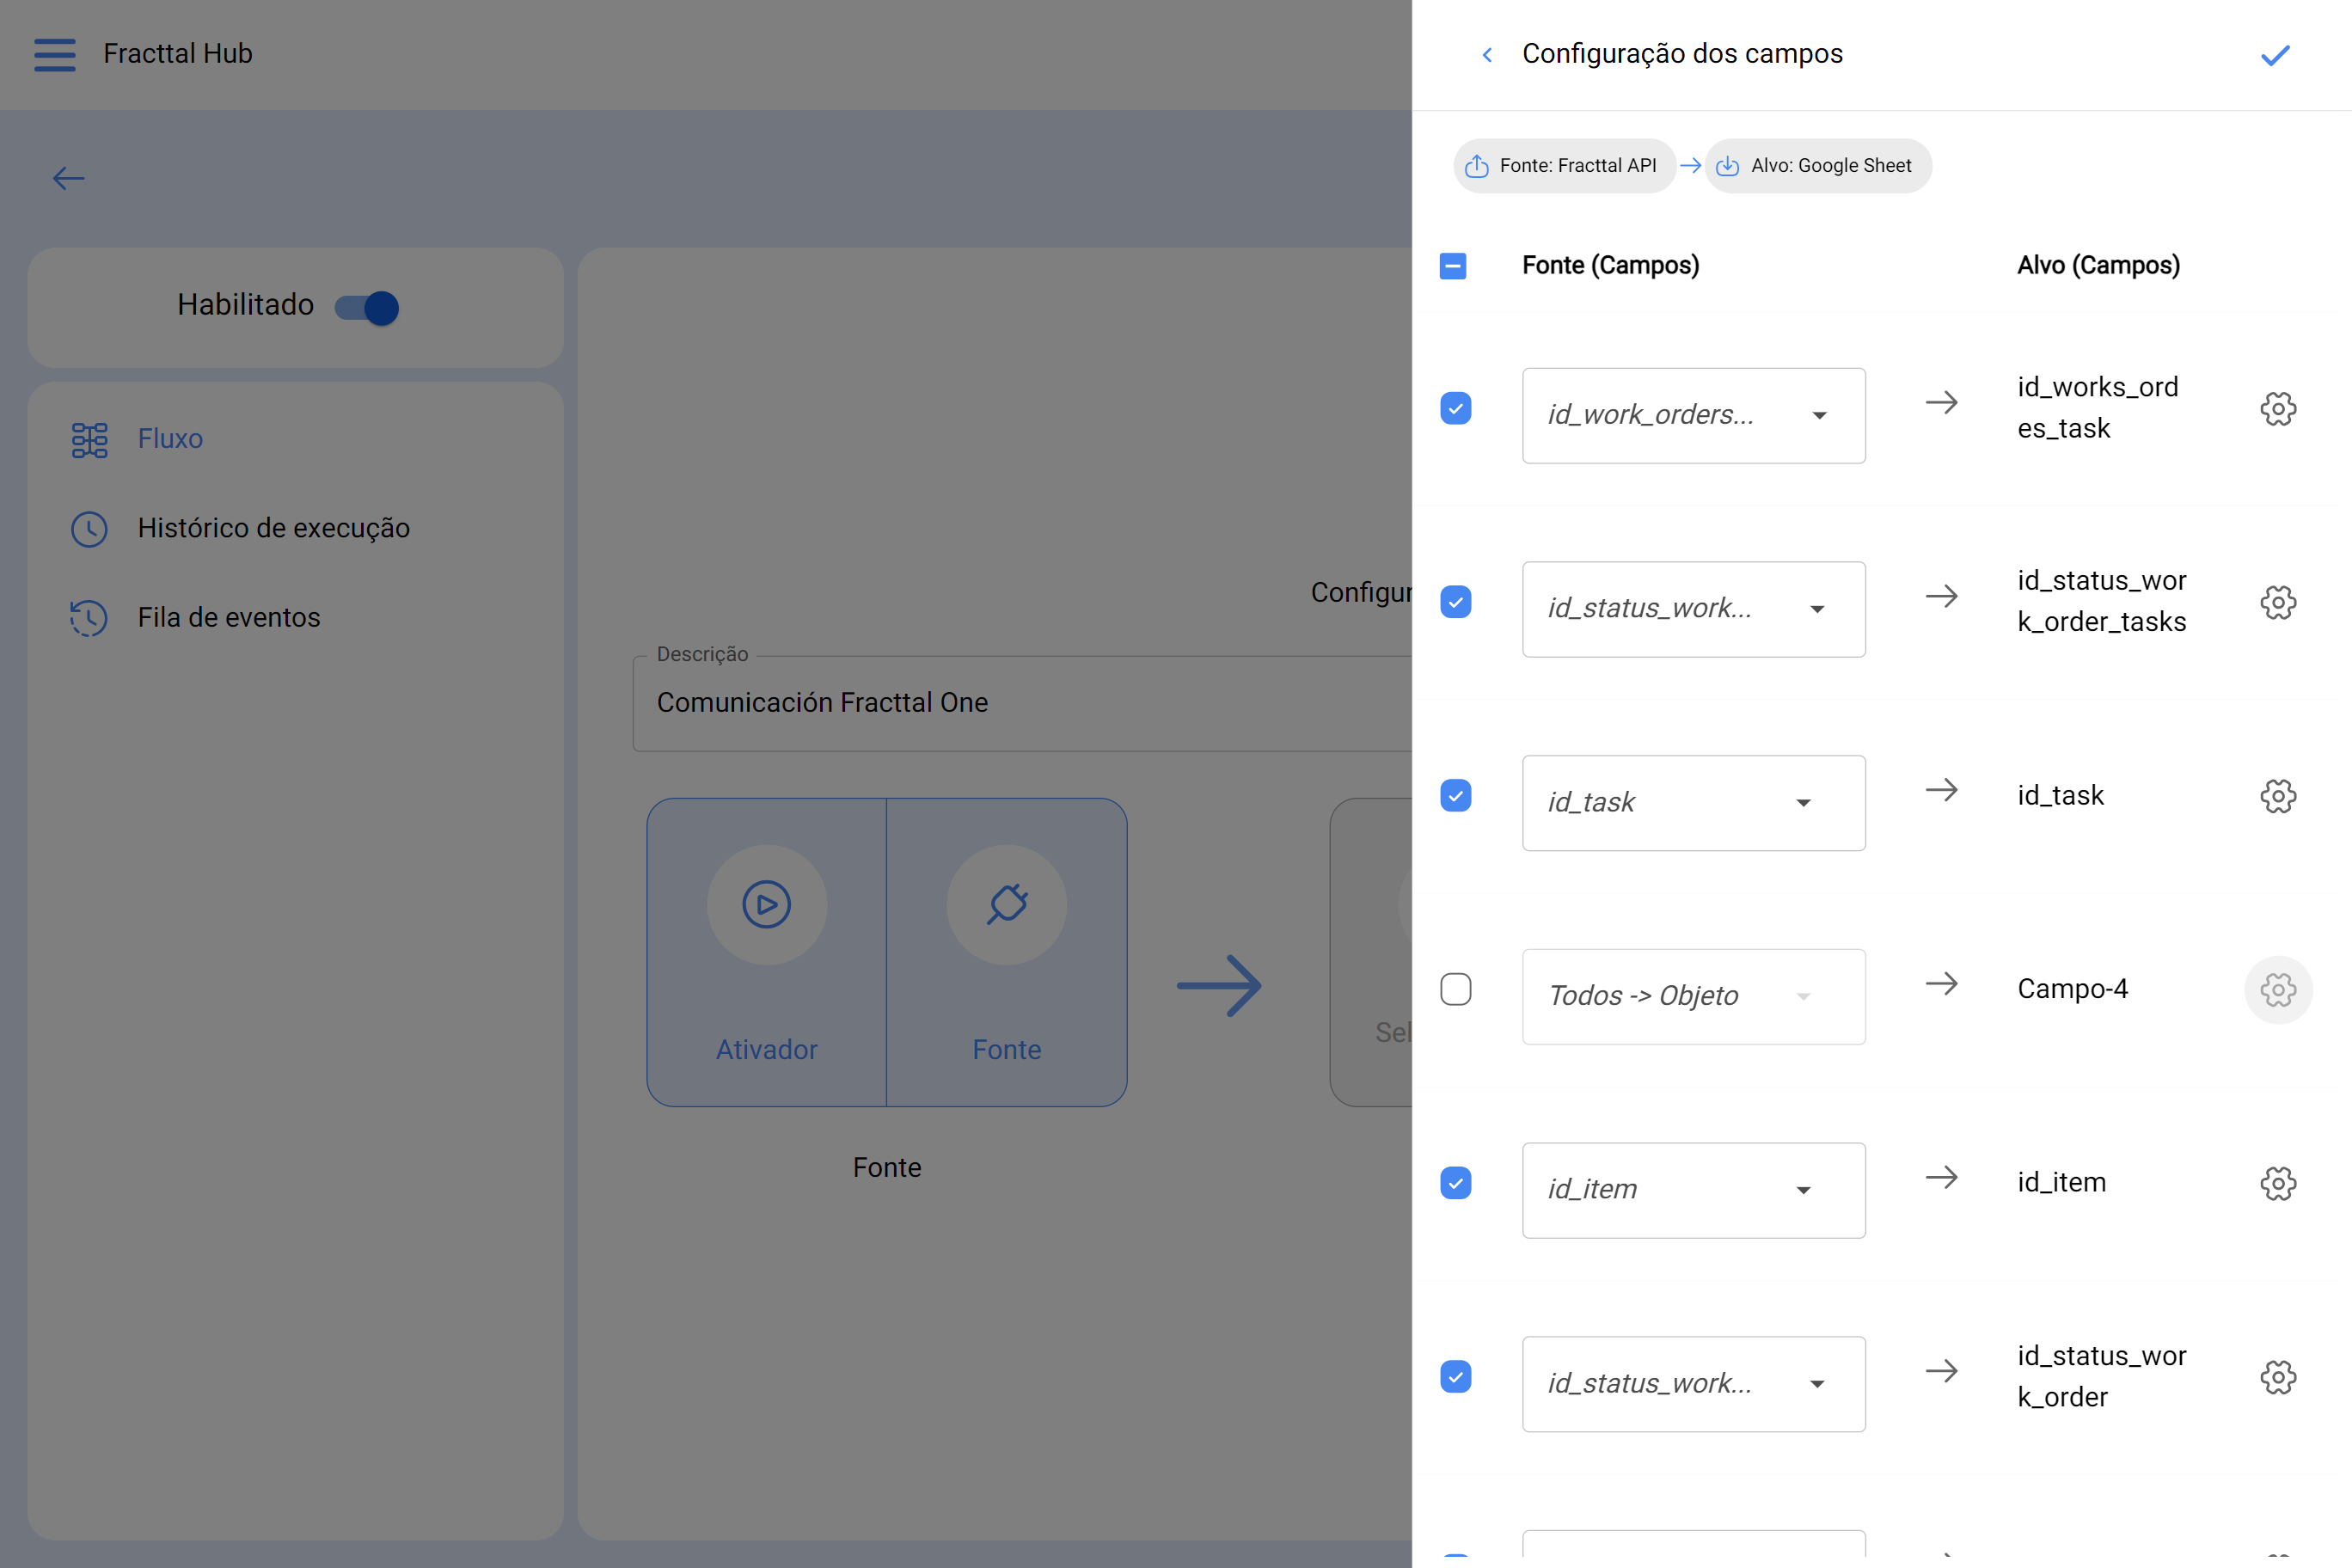Uncheck the id_task row checkbox

tap(1455, 796)
